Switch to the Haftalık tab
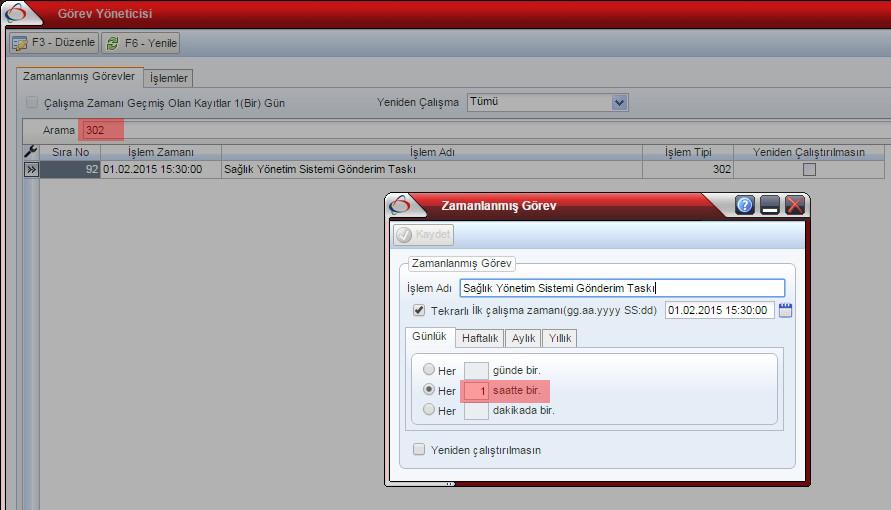891x510 pixels. (480, 338)
